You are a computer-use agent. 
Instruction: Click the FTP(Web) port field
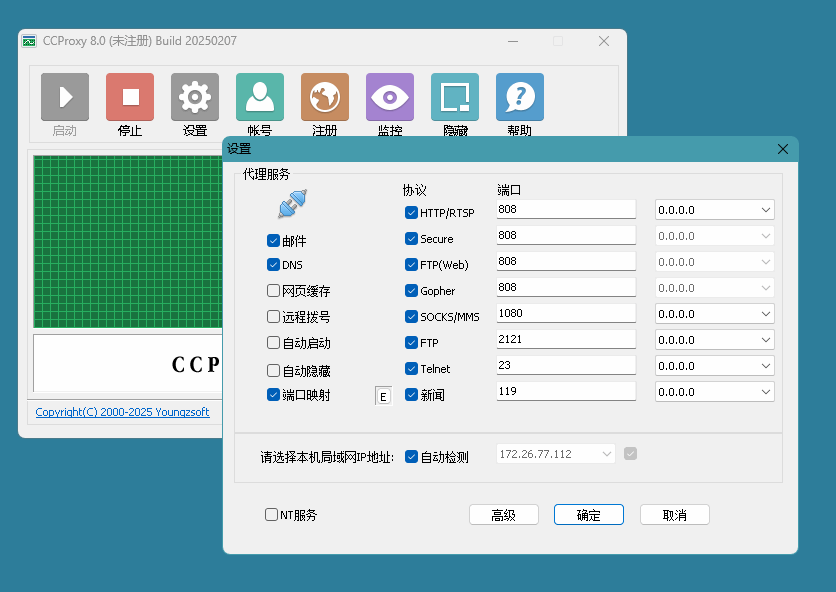[566, 261]
